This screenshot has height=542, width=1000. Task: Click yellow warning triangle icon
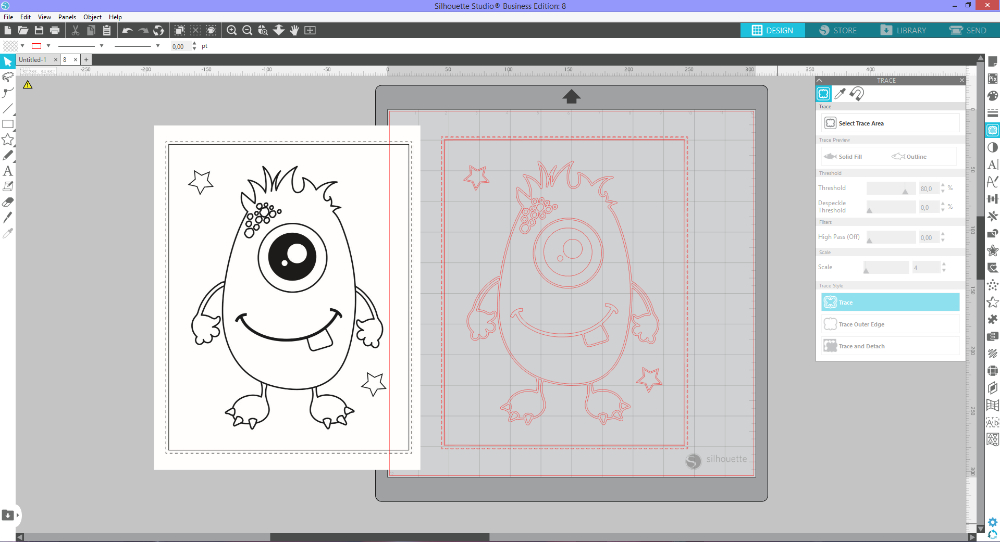[x=27, y=84]
